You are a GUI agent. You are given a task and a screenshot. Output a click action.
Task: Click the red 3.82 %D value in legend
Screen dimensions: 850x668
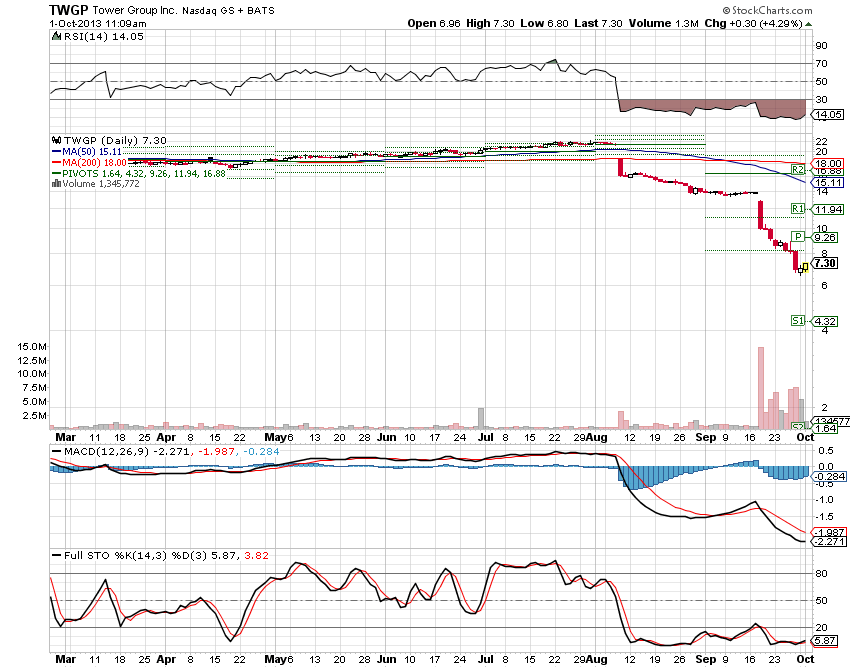click(256, 555)
